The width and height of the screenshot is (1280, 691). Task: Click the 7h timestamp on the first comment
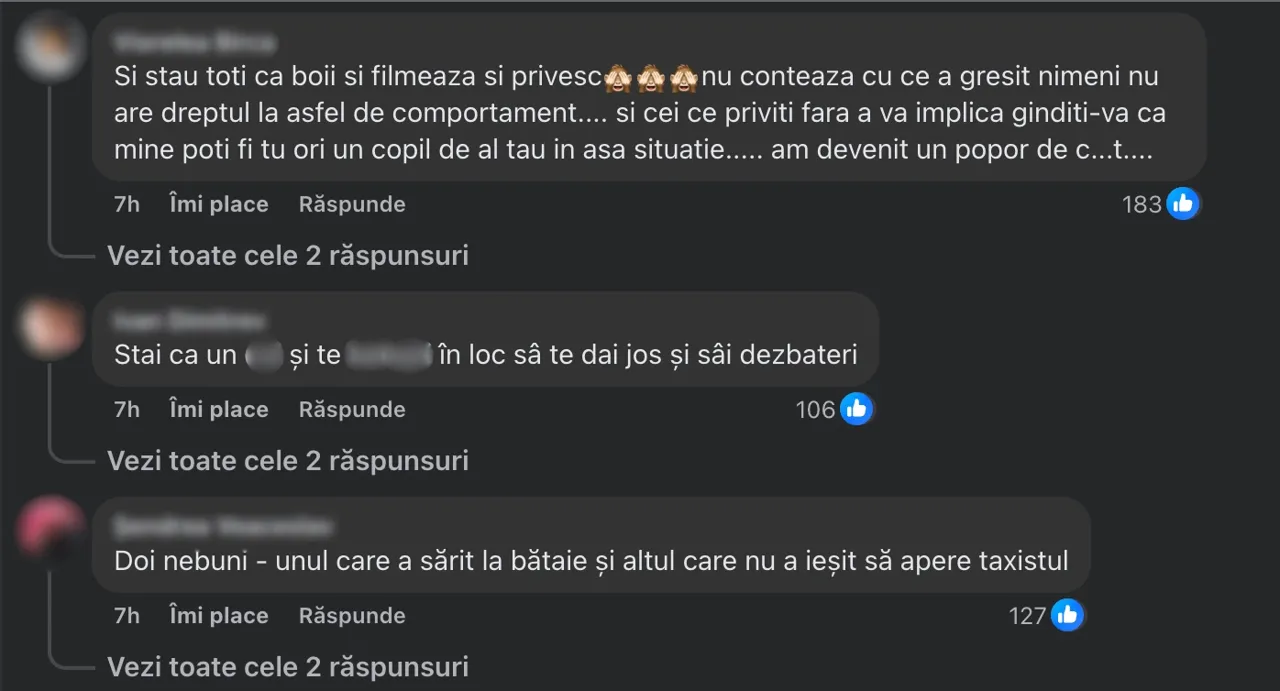coord(127,204)
